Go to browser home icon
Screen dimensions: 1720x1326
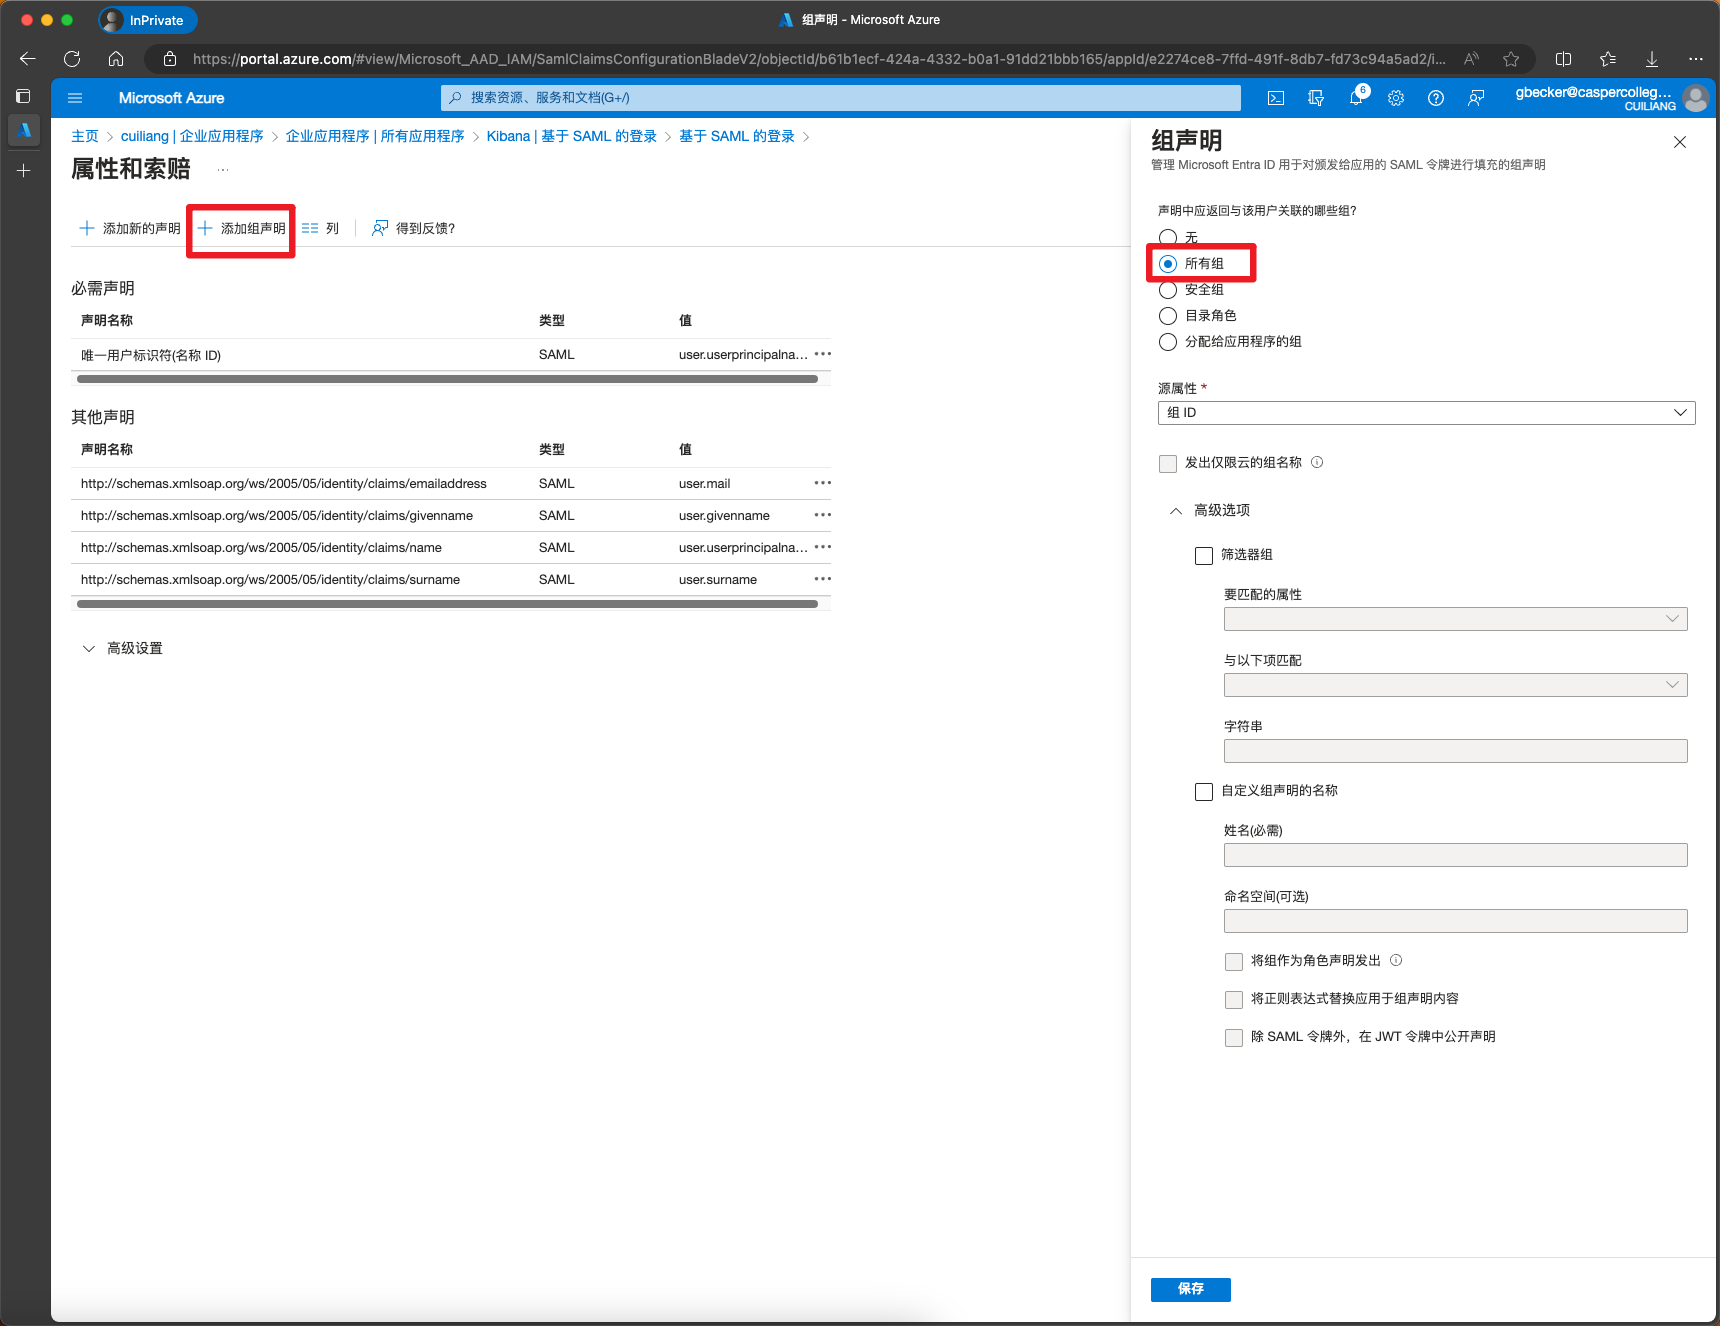[x=116, y=59]
